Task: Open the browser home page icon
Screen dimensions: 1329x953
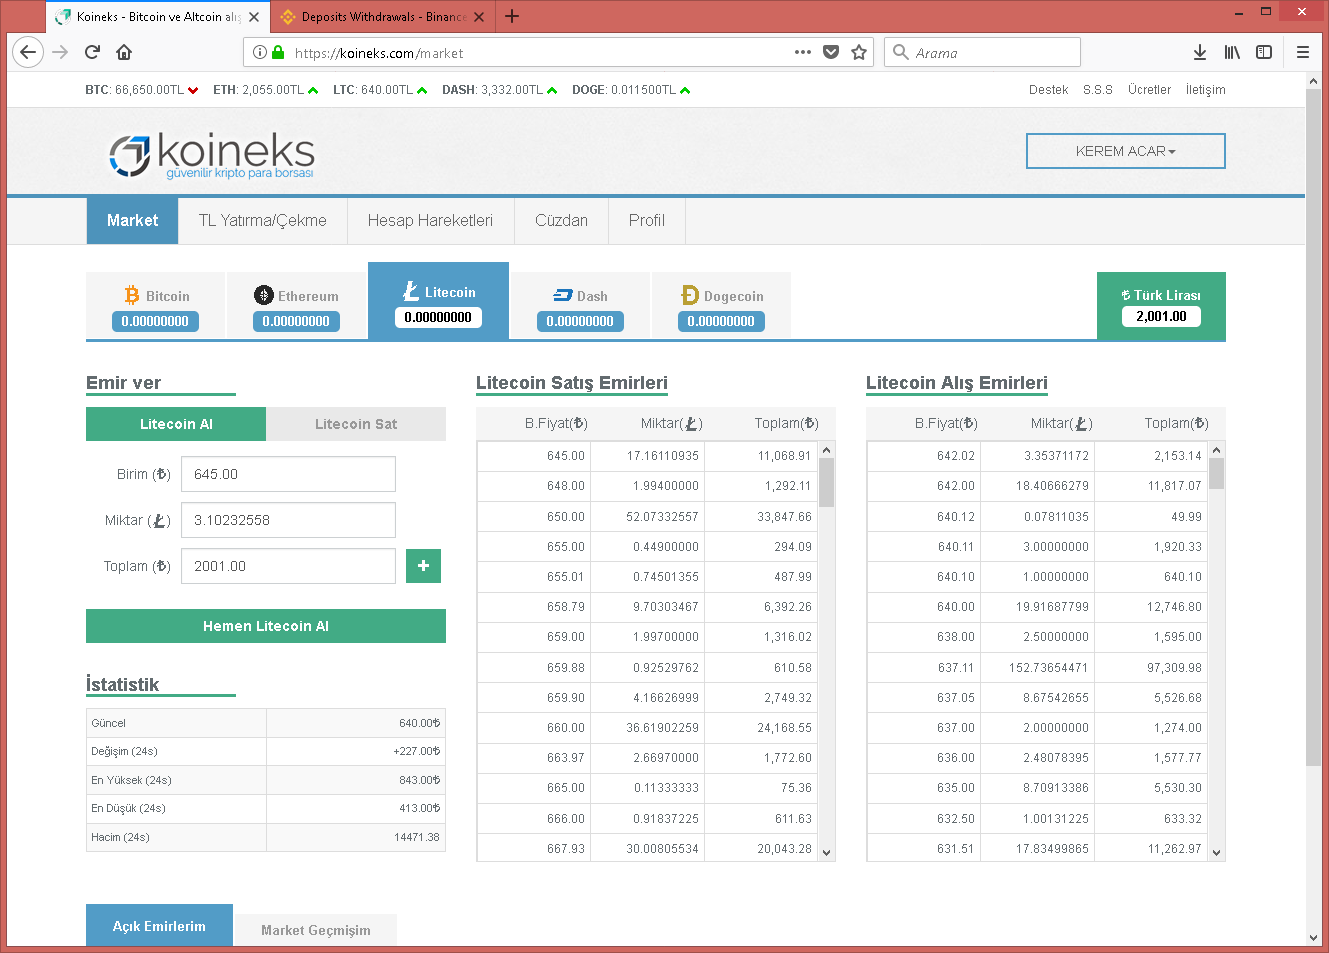Action: [x=124, y=52]
